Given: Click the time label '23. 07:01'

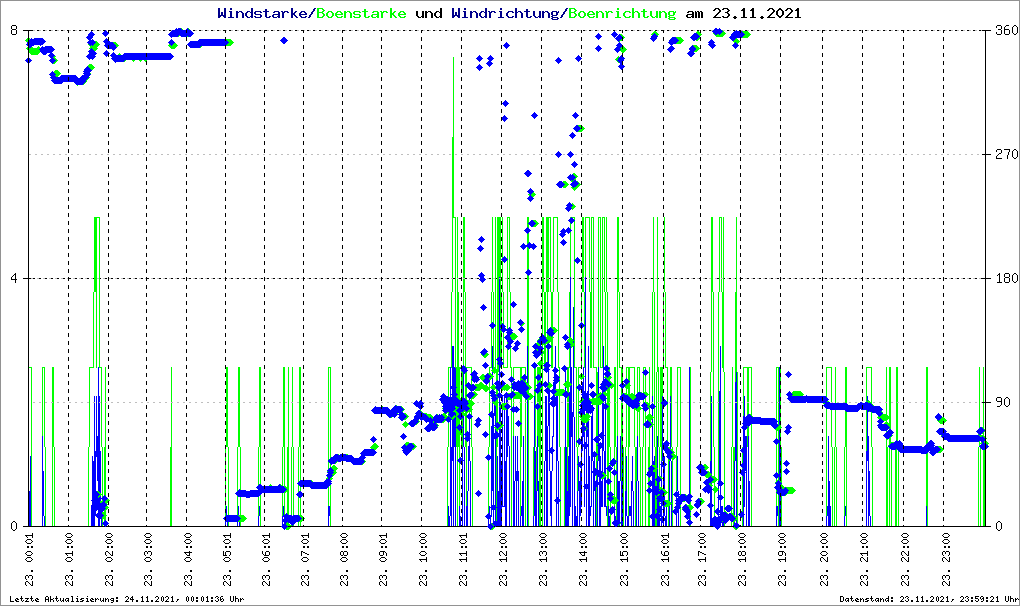Looking at the screenshot, I should click(304, 560).
